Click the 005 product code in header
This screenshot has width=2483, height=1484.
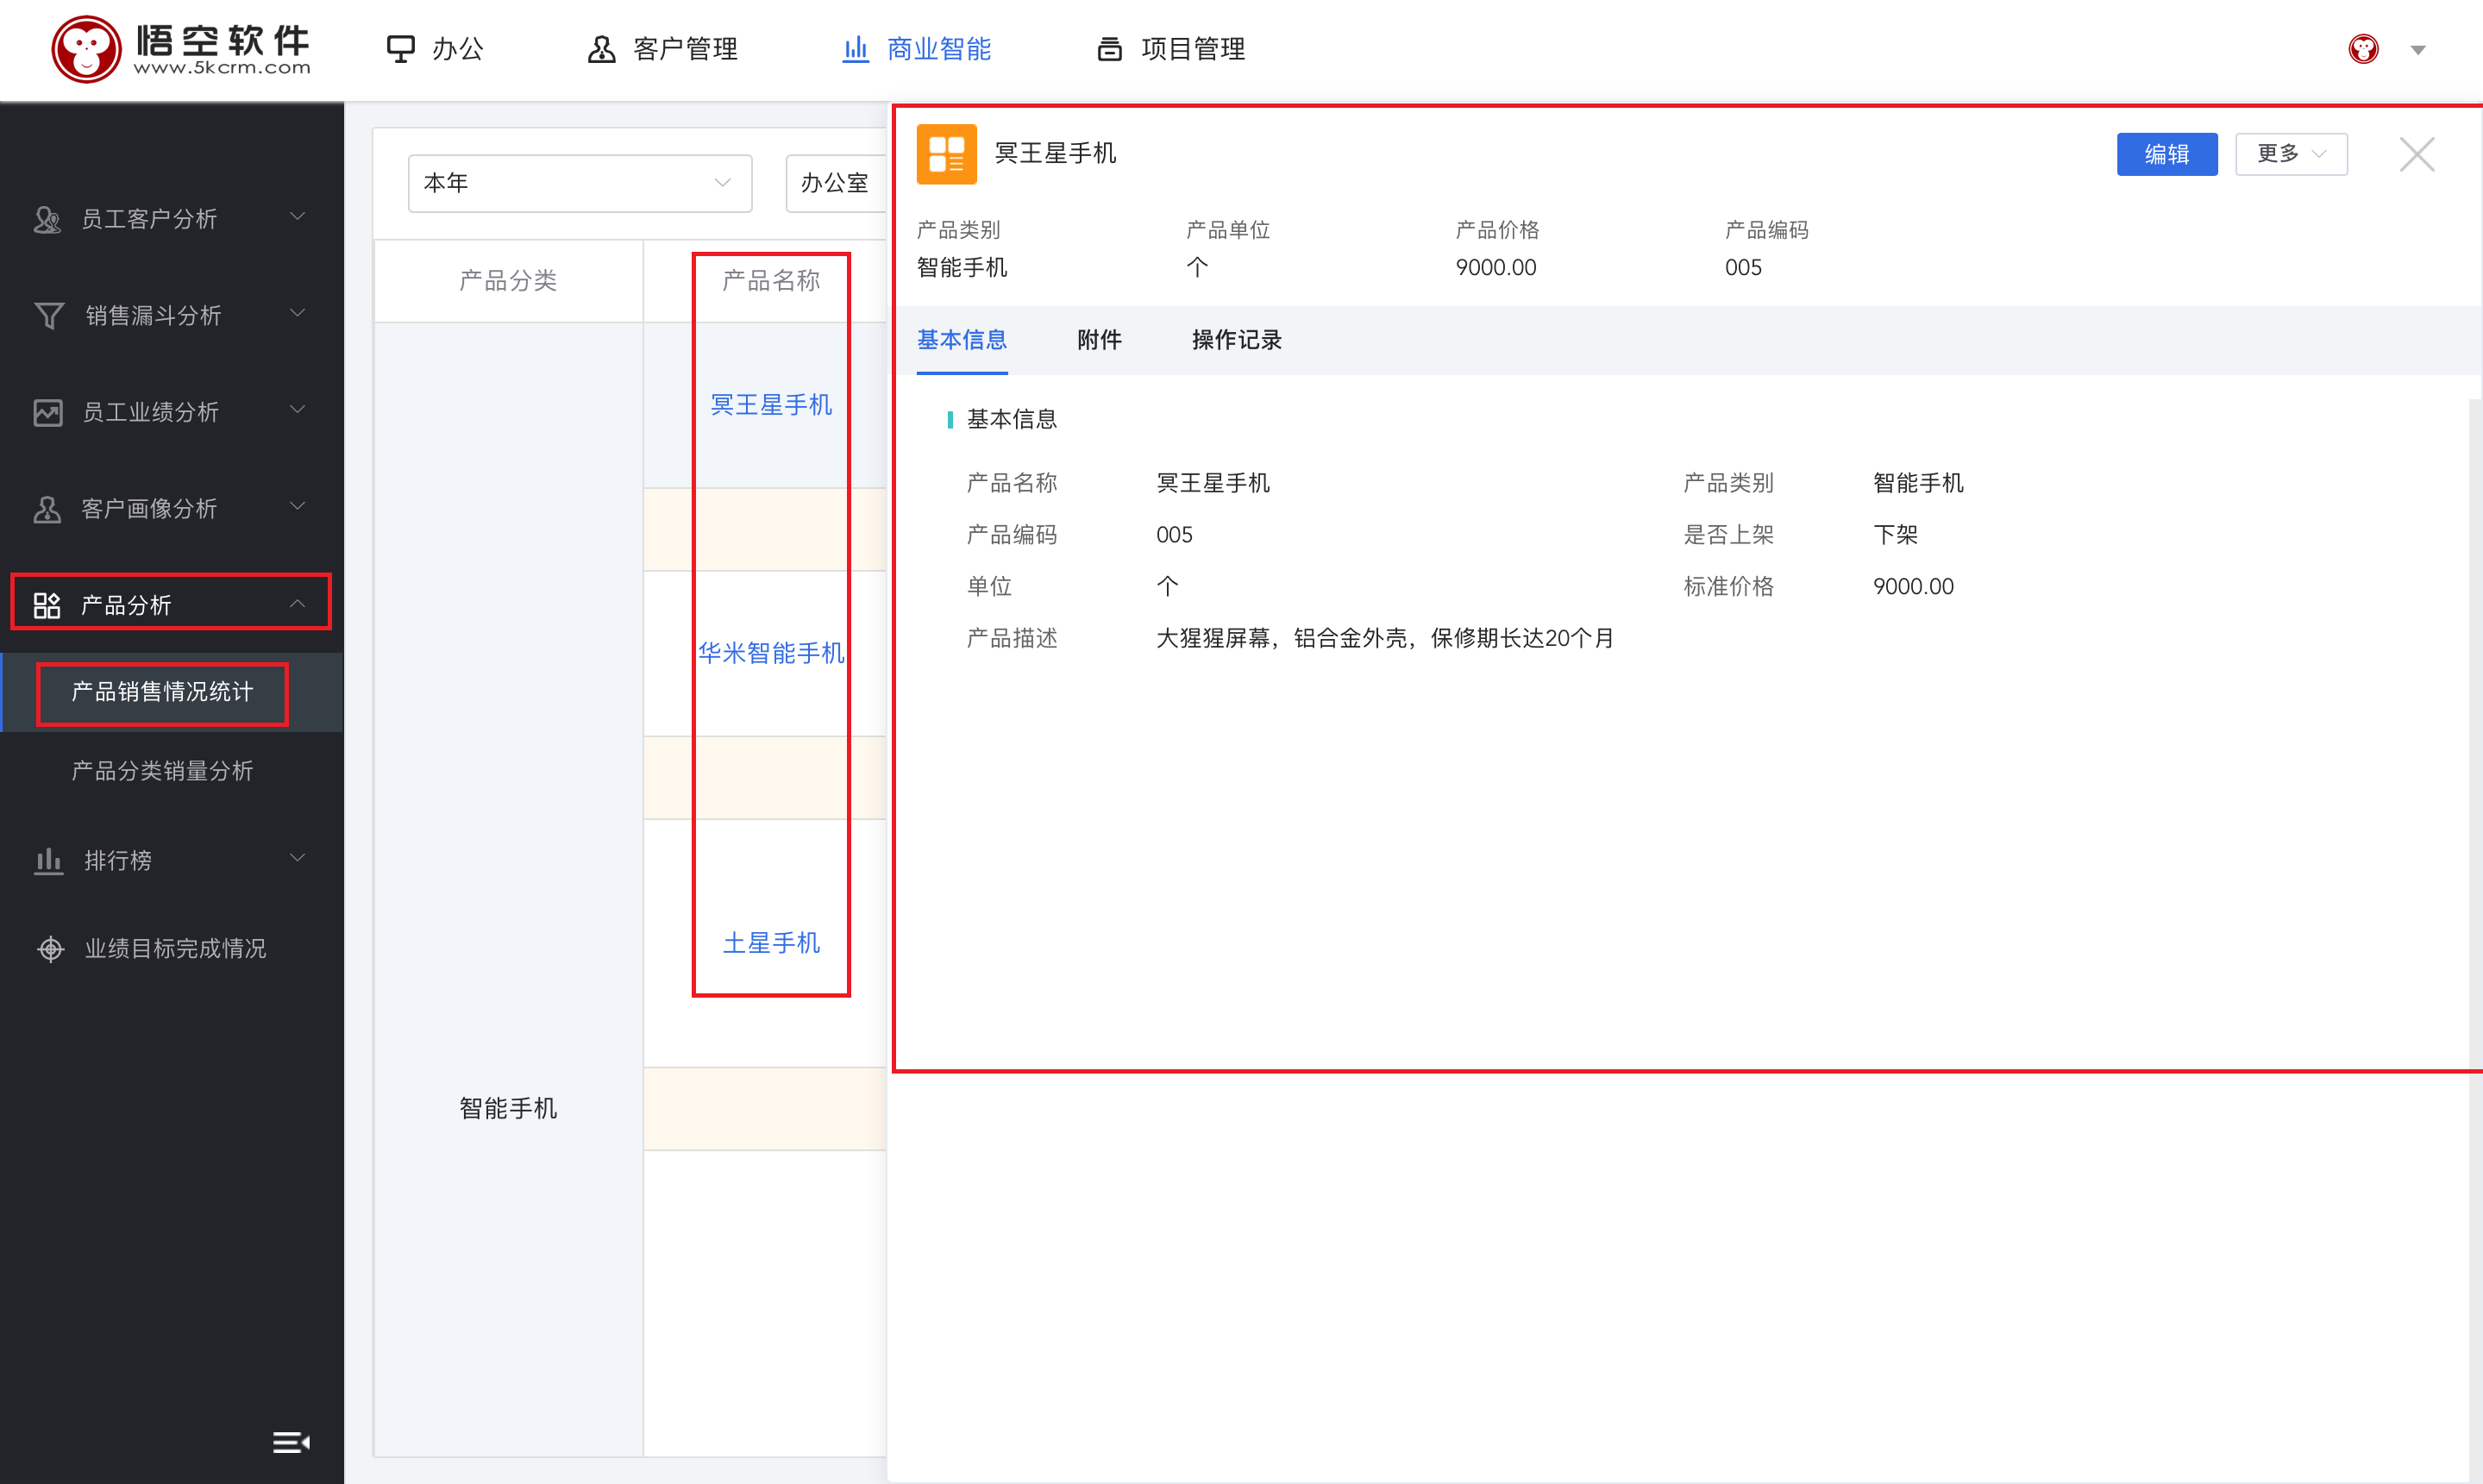[1743, 267]
